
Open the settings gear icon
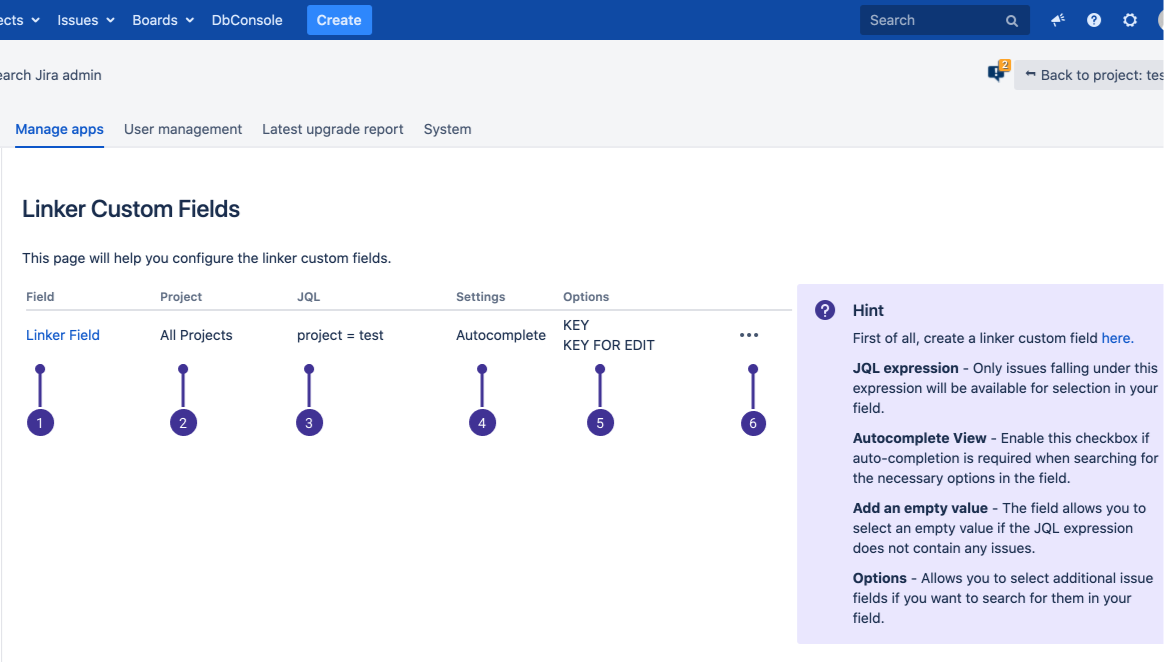coord(1129,20)
